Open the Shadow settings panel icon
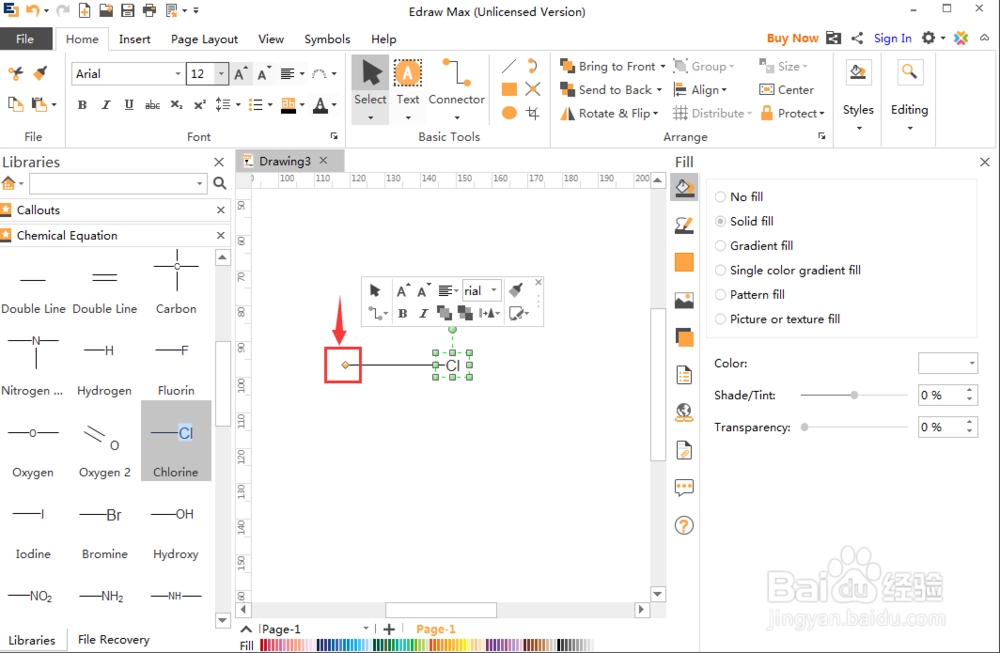This screenshot has width=1000, height=653. coord(684,337)
